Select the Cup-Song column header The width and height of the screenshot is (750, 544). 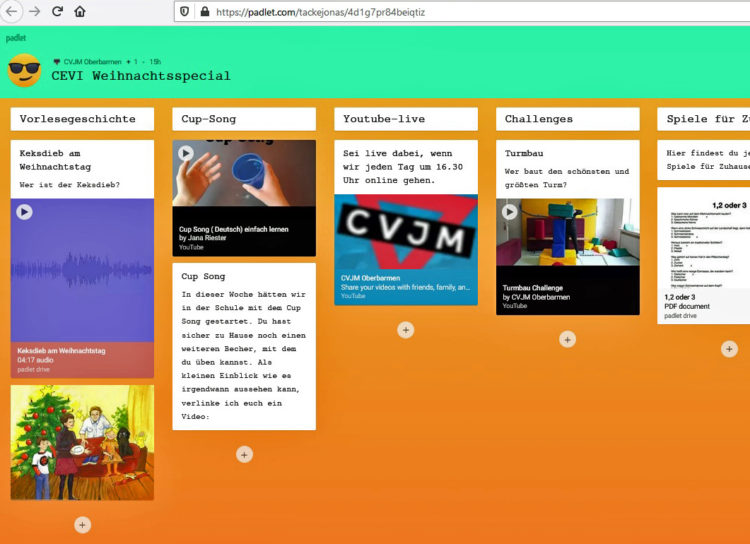pos(244,119)
